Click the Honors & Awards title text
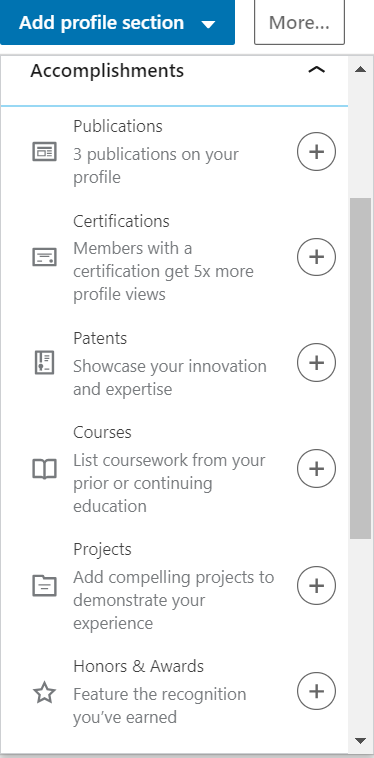 click(139, 666)
